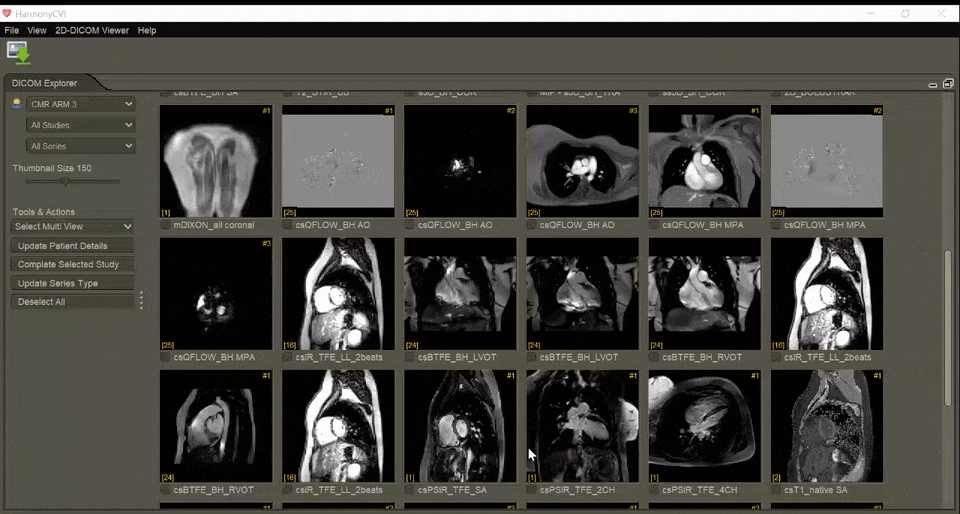Select the csQFLOW_BH AO thumbnail badged #1

click(x=338, y=161)
